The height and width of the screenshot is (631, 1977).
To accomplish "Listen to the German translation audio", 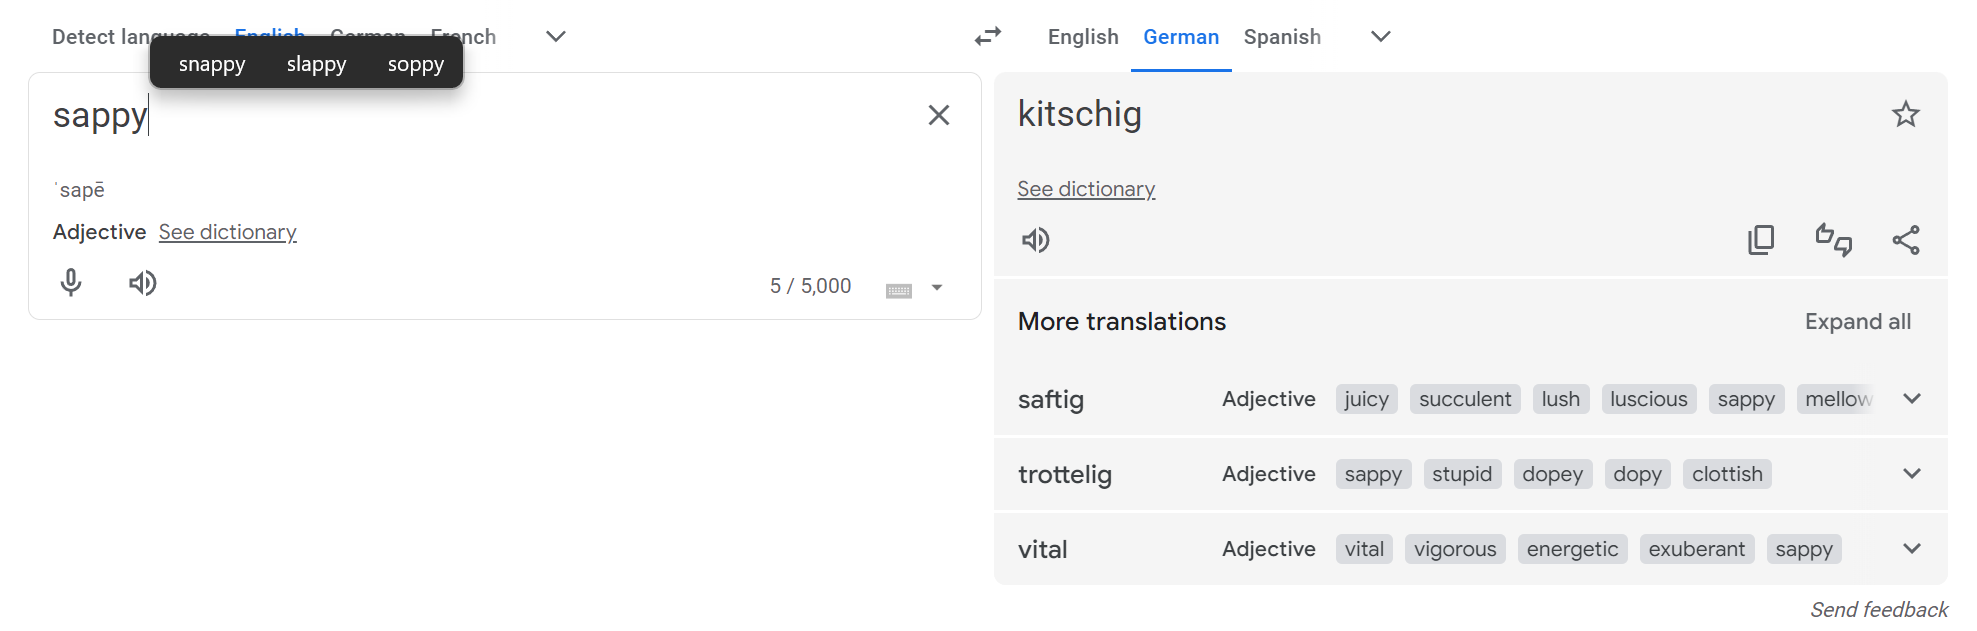I will tap(1036, 240).
